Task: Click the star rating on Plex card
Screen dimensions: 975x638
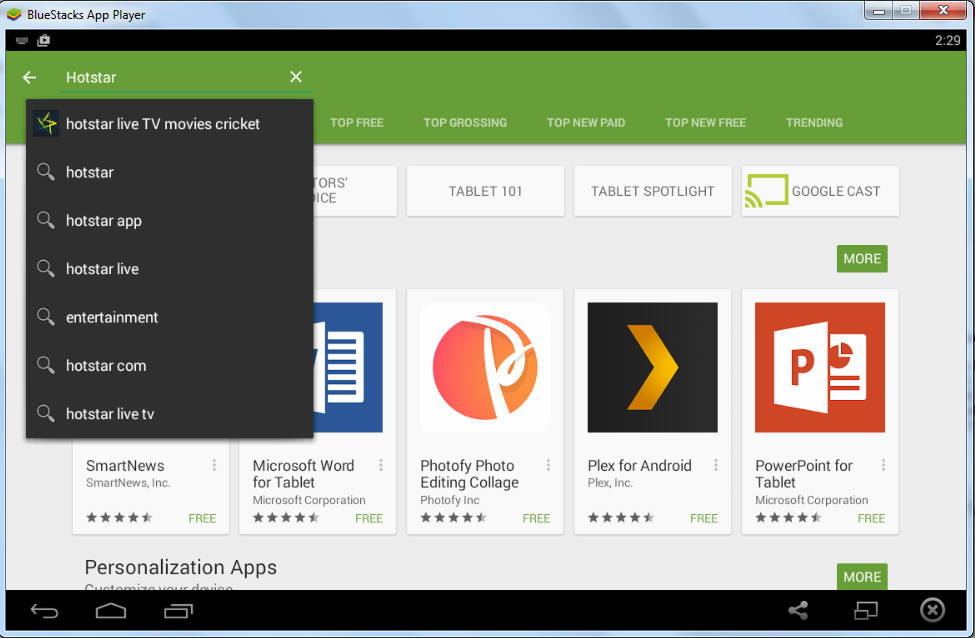Action: (621, 517)
